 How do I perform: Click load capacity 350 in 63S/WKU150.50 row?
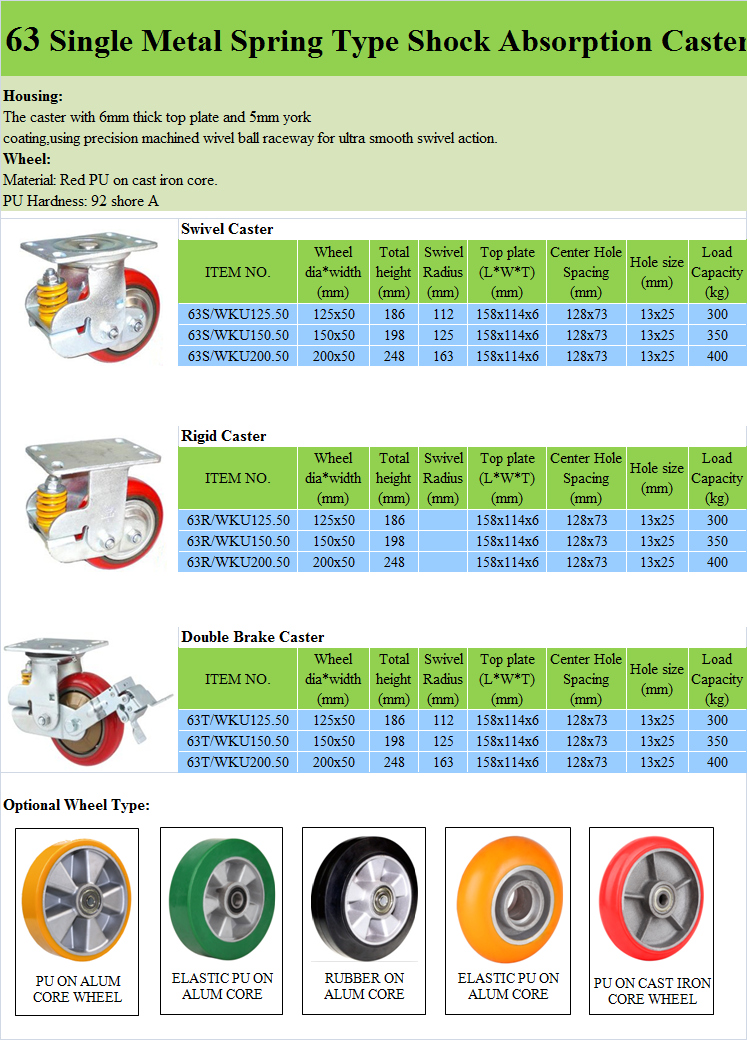click(x=717, y=335)
